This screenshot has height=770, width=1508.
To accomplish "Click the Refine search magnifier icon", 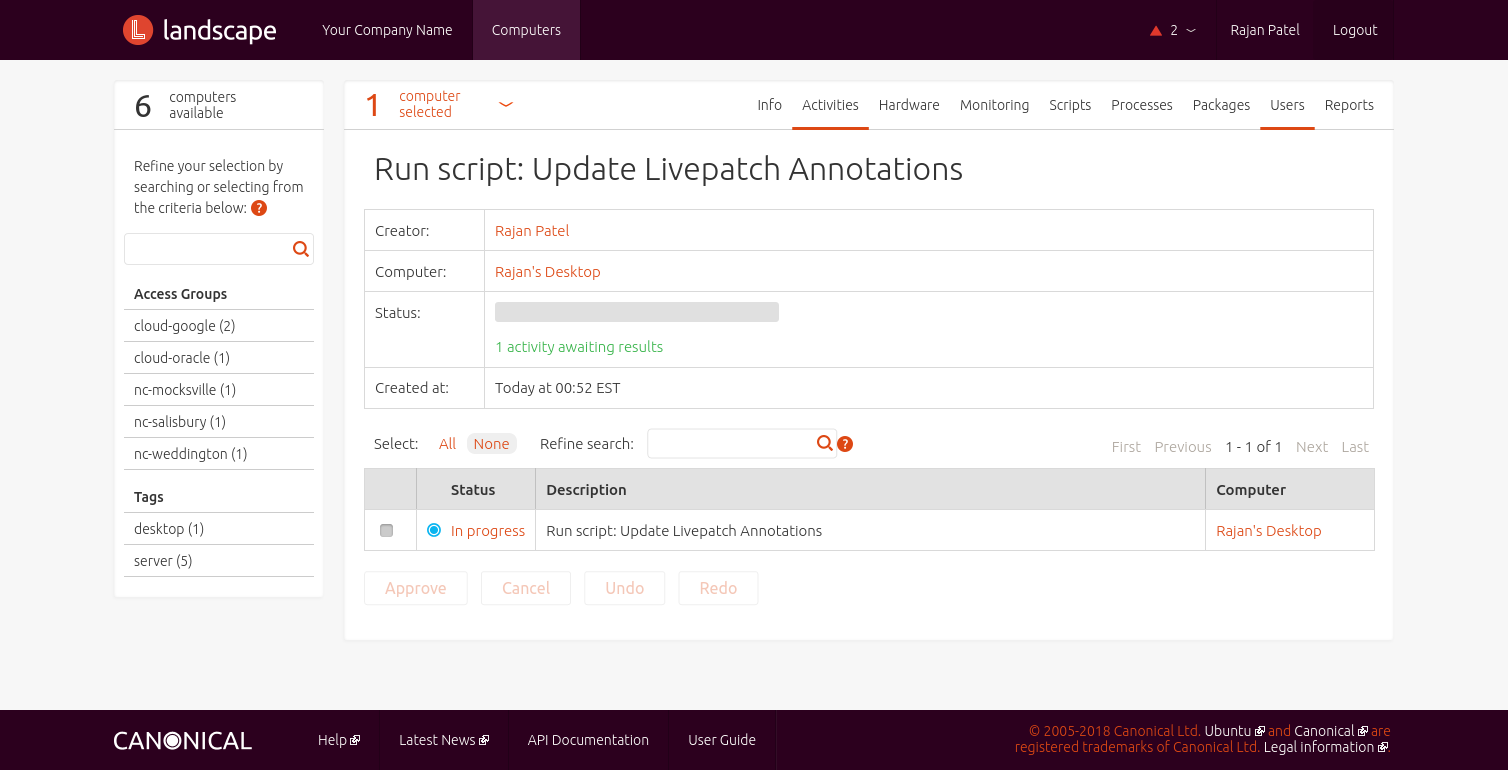I will pyautogui.click(x=825, y=443).
